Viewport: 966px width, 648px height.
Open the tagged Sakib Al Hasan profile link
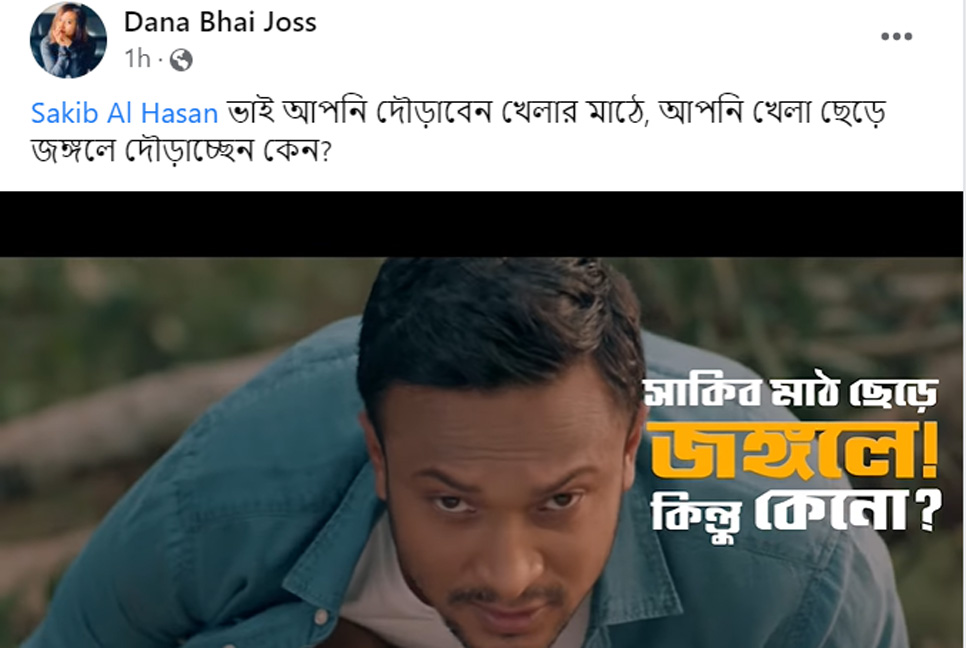click(124, 113)
